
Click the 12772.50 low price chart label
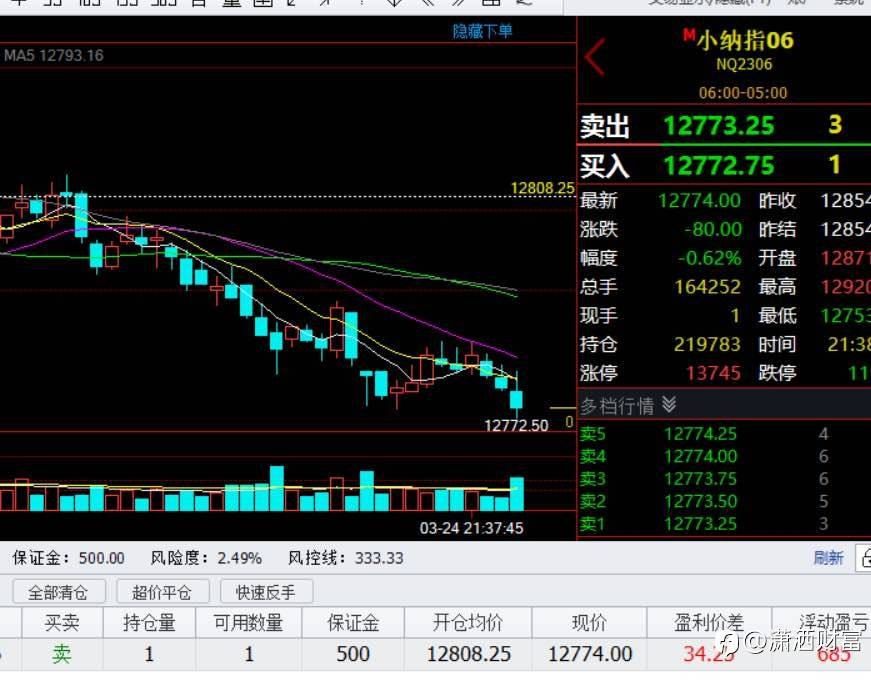pyautogui.click(x=516, y=426)
